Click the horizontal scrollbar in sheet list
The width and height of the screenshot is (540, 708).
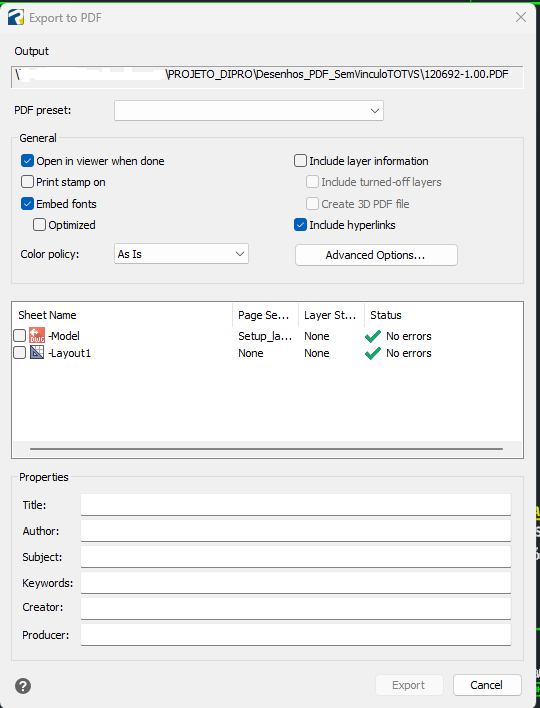[x=266, y=449]
